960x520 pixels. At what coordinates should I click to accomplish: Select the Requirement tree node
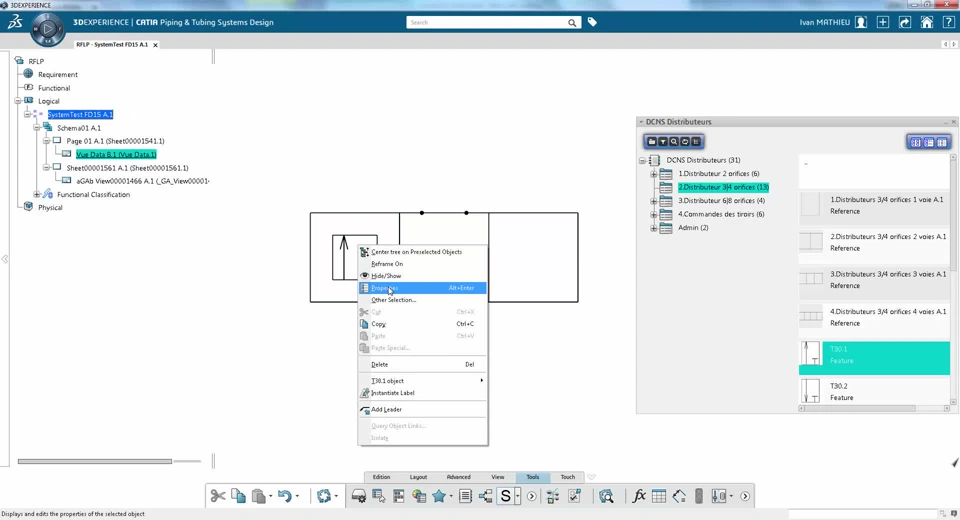pos(58,75)
